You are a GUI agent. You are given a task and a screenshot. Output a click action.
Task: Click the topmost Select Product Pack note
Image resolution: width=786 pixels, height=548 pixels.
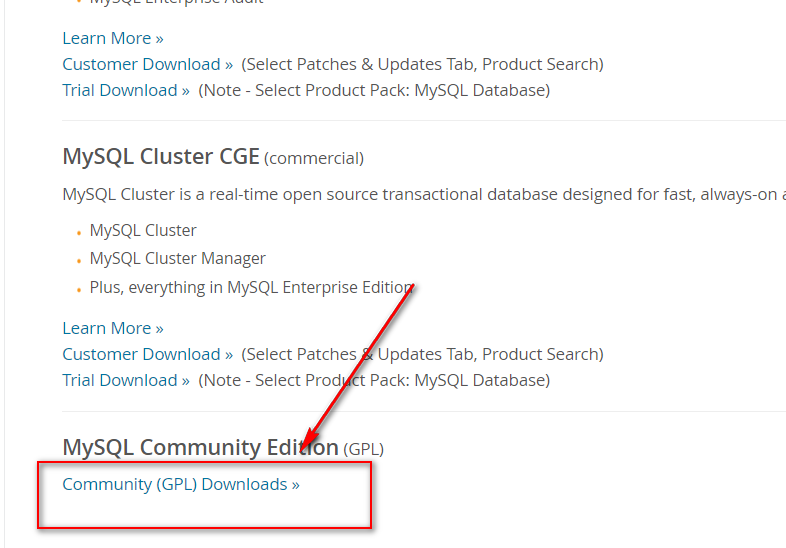point(374,90)
